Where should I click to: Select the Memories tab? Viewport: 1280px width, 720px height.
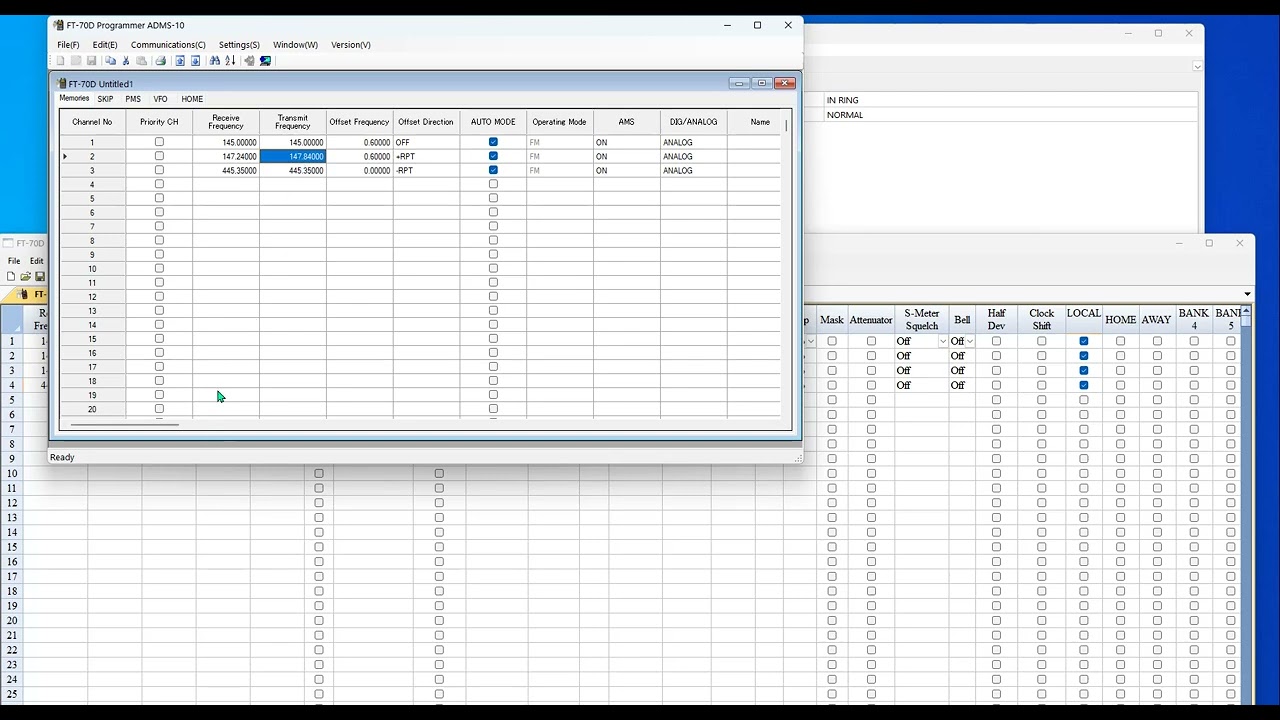point(74,99)
